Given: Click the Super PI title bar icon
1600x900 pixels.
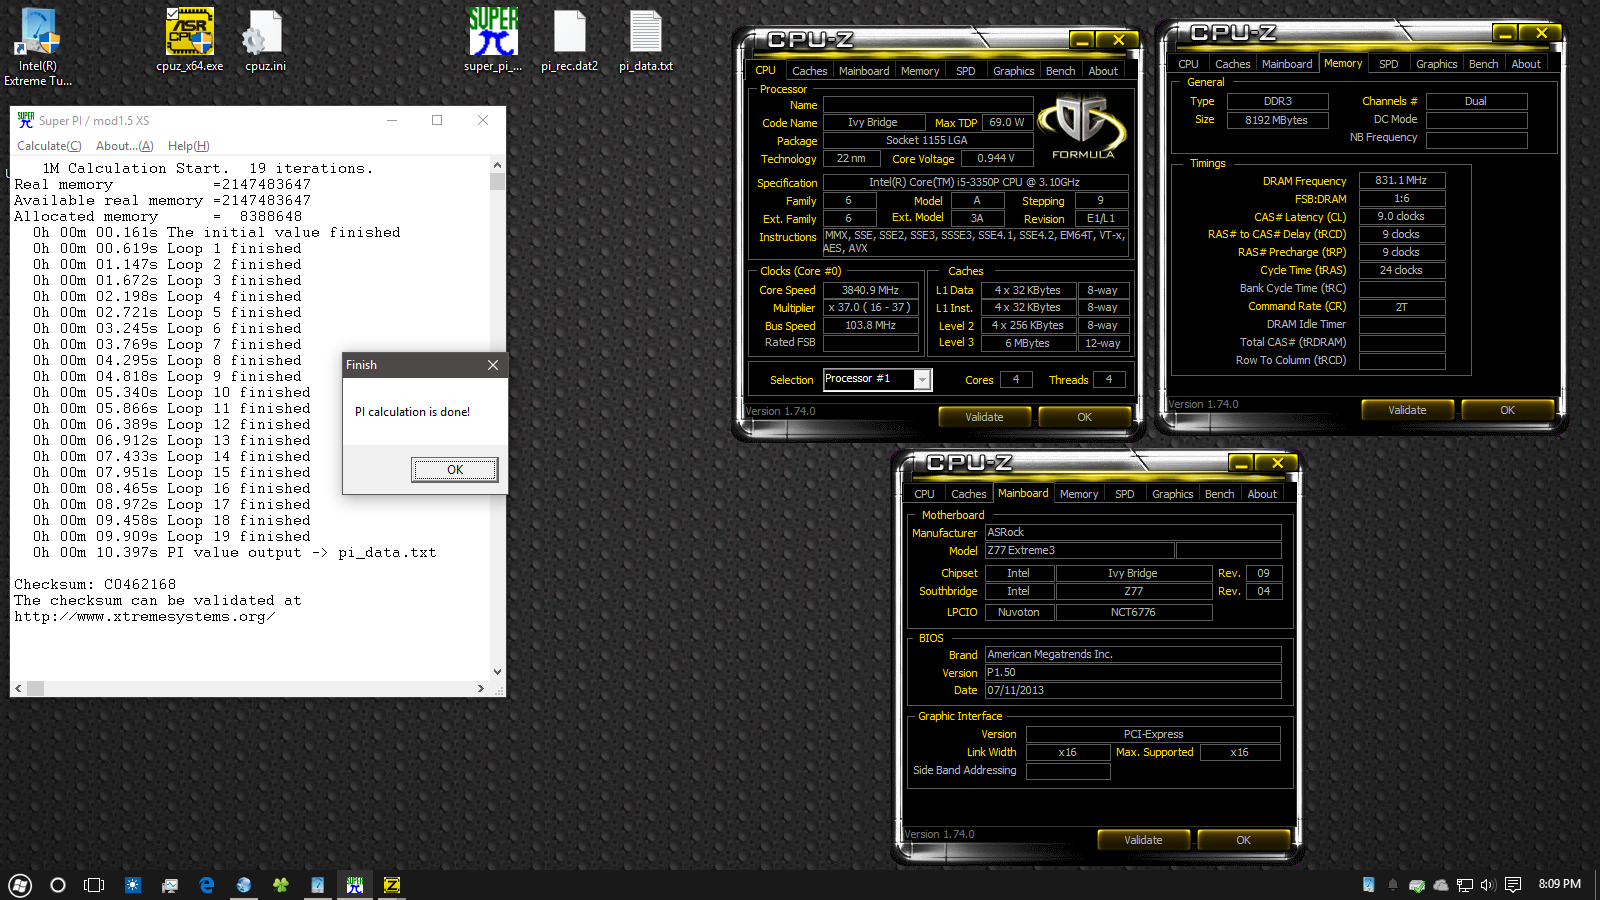Looking at the screenshot, I should [x=25, y=120].
